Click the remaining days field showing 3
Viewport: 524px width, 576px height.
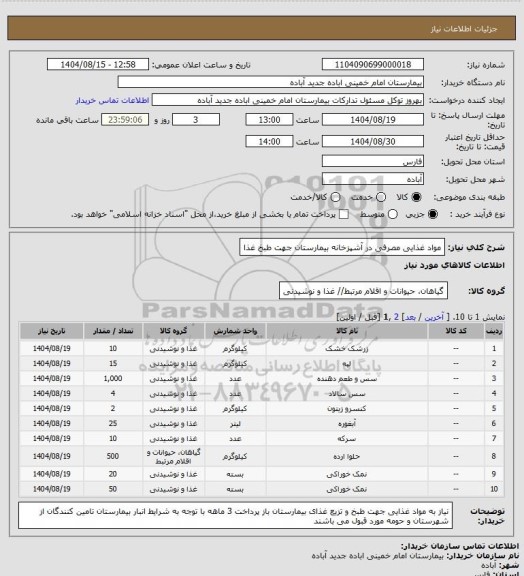(x=196, y=120)
